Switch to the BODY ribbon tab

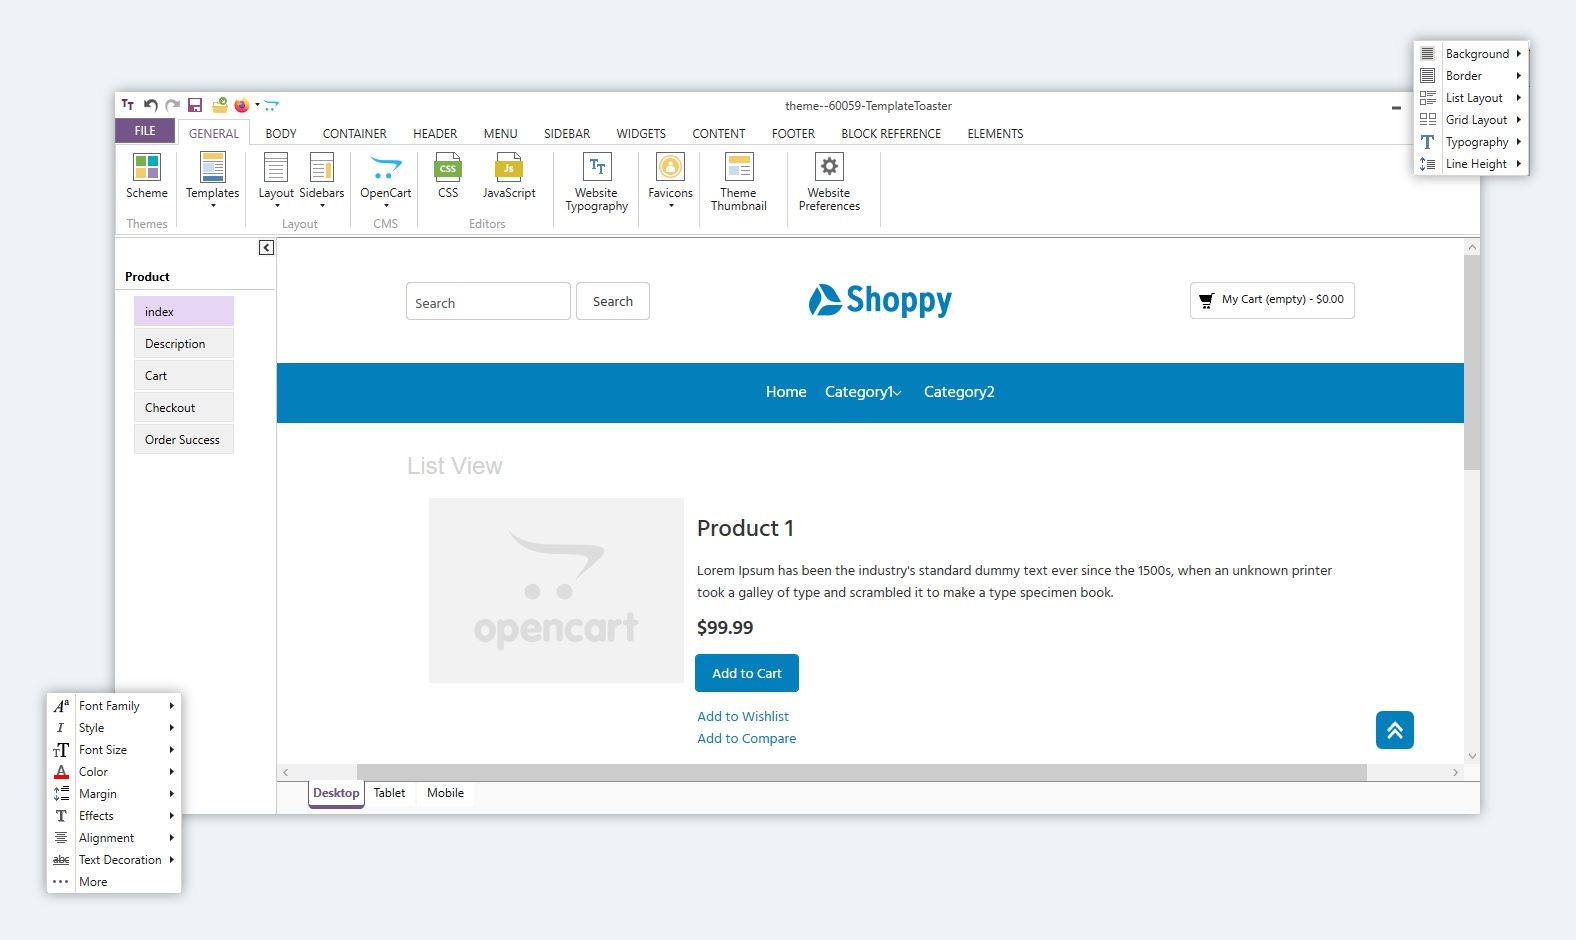(281, 133)
